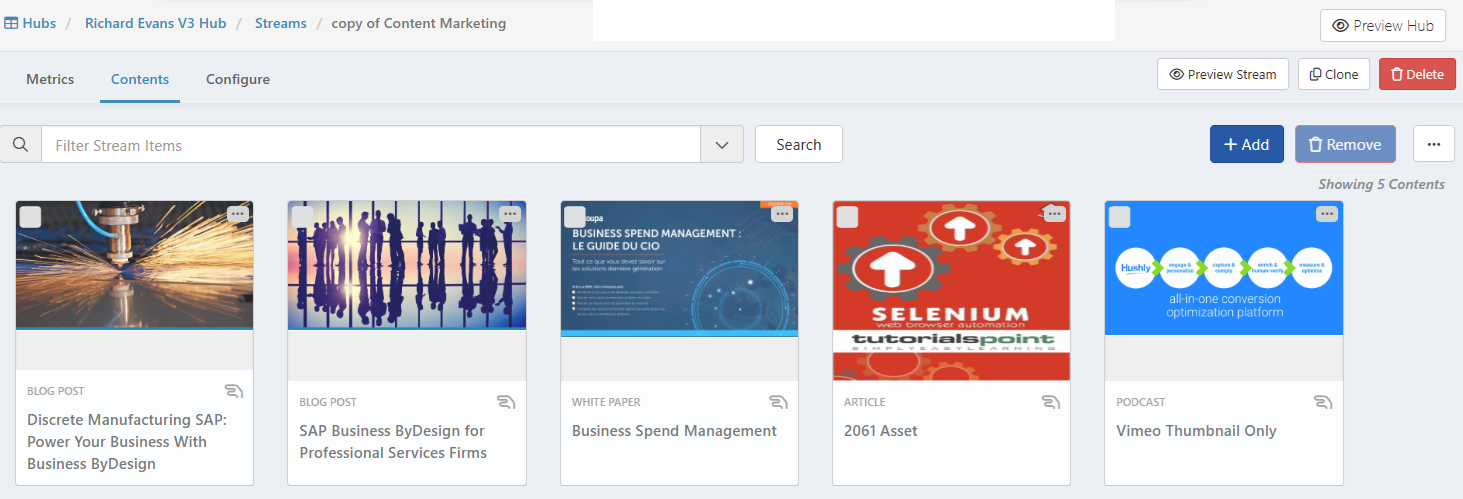The height and width of the screenshot is (499, 1463).
Task: Click the ARTICLE type label
Action: point(865,402)
